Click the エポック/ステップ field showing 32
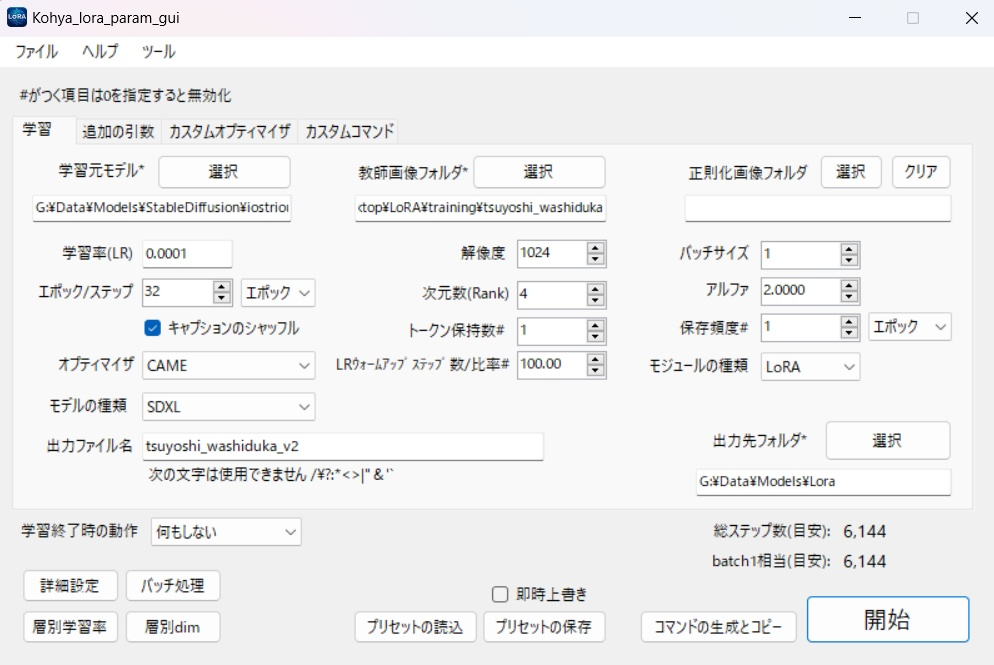 coord(178,292)
